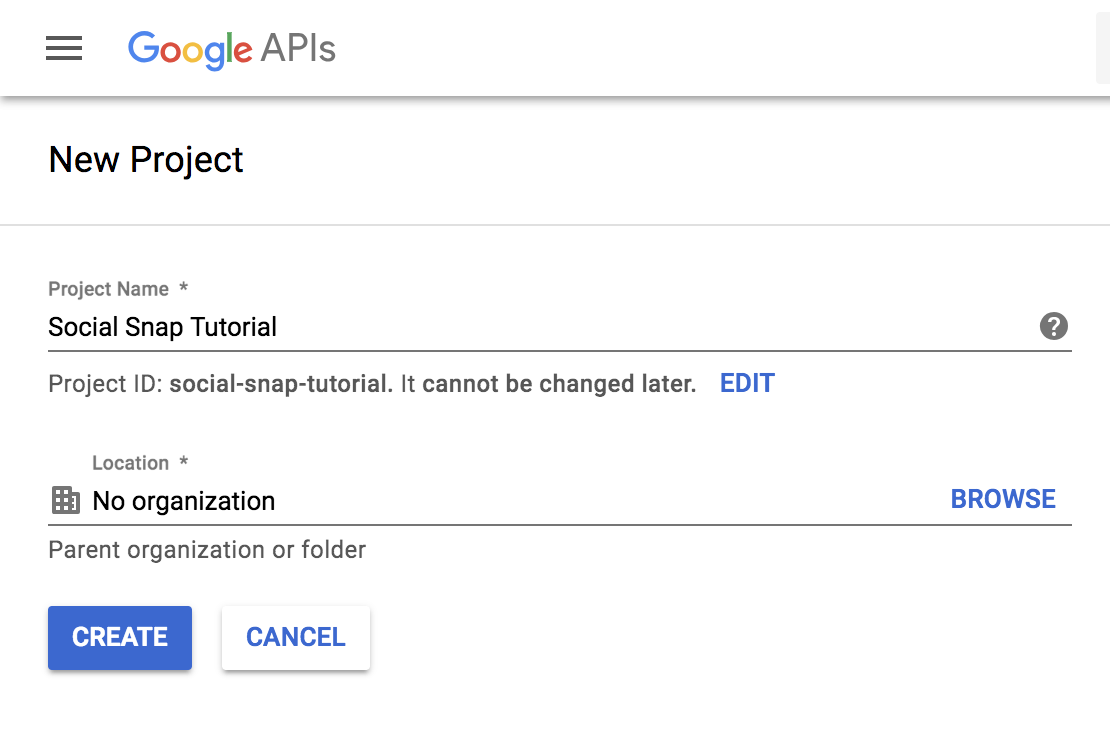Open the main menu via the three lines
Screen dimensions: 1110x730
click(64, 48)
